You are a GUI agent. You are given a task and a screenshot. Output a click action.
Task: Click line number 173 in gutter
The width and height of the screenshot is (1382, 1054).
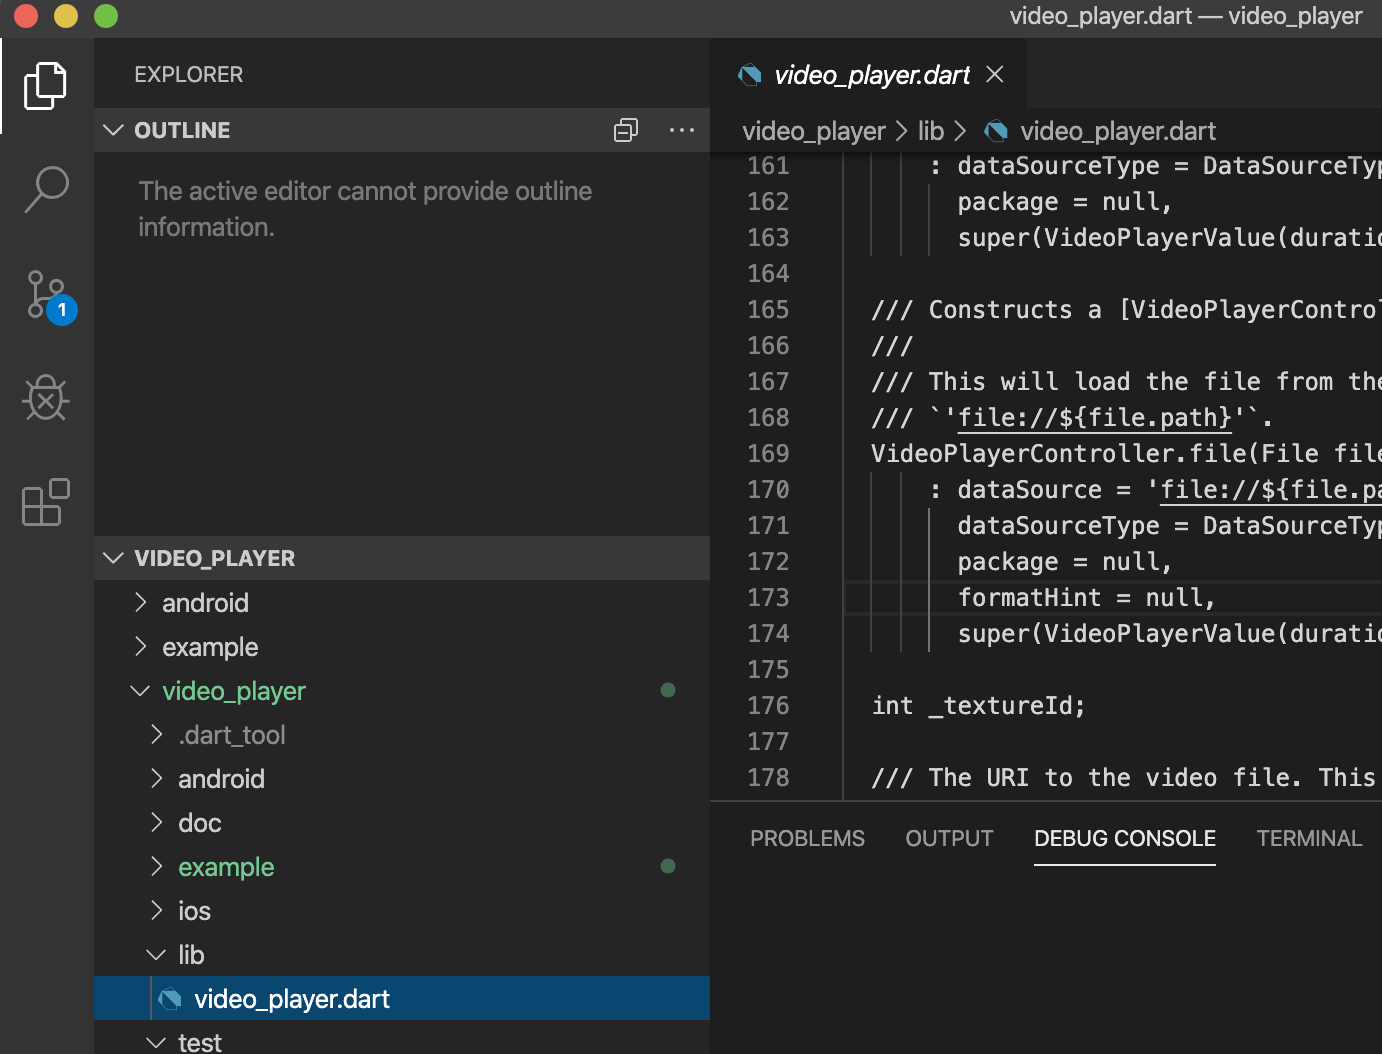(x=768, y=597)
